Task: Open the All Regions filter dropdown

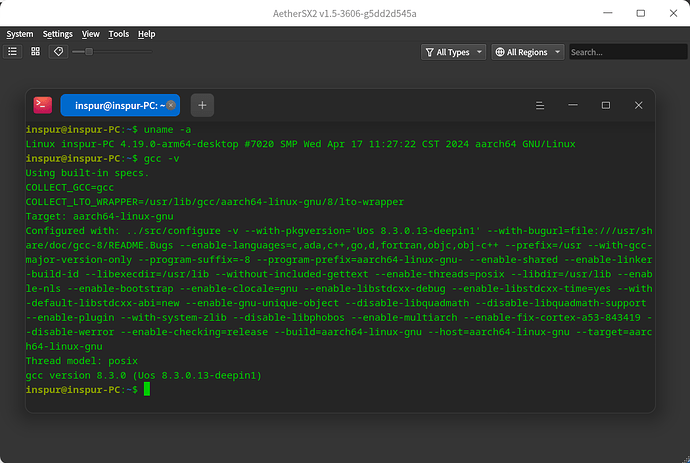Action: [527, 52]
